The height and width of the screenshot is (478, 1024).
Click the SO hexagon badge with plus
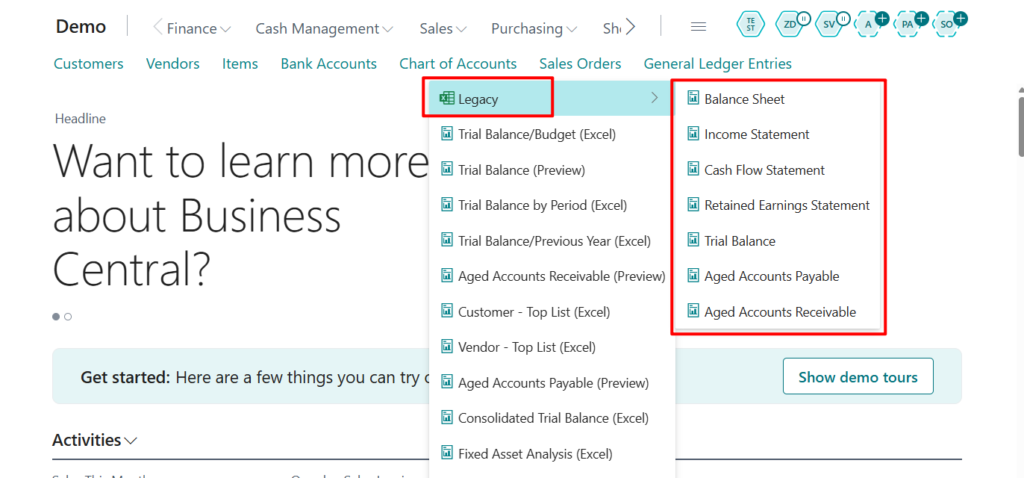(x=947, y=25)
